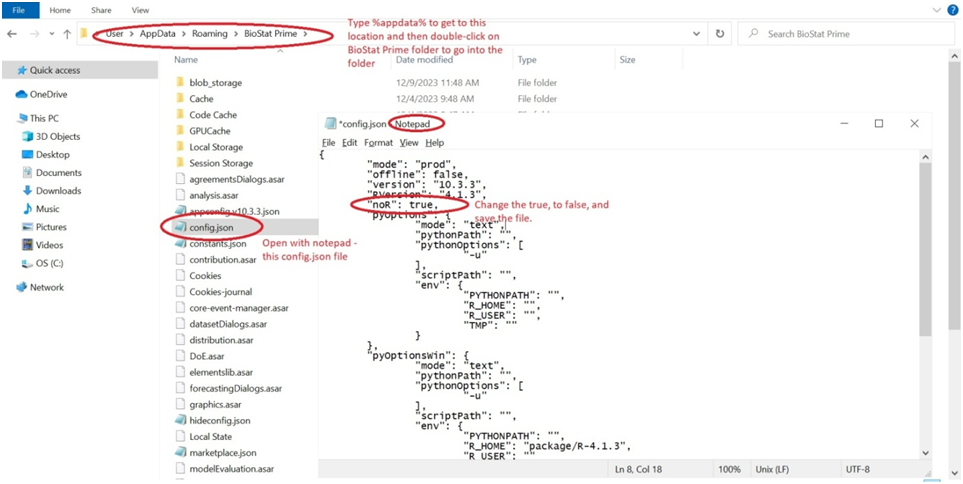Sort files by Name column header

pyautogui.click(x=186, y=60)
